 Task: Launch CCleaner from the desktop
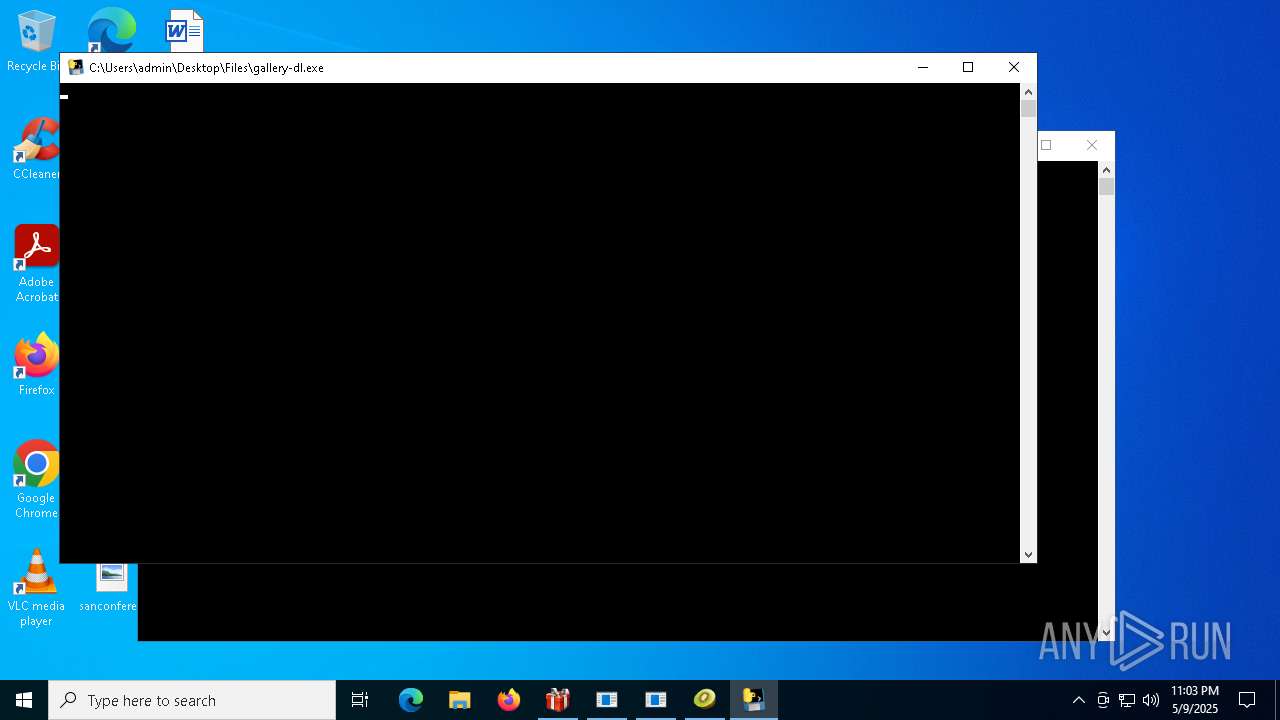(36, 149)
